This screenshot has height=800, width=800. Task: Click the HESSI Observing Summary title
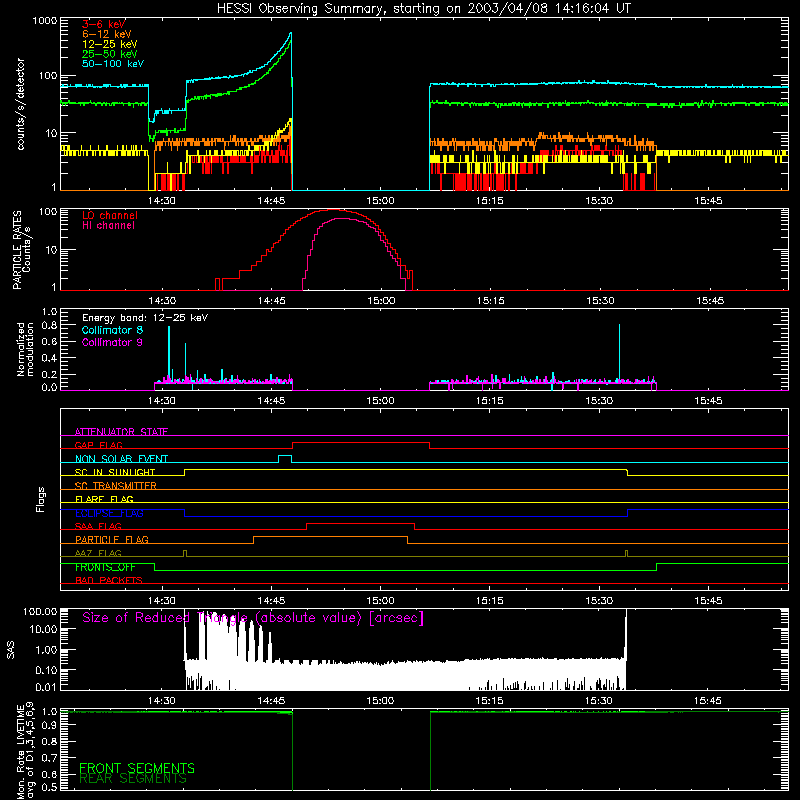pos(423,9)
